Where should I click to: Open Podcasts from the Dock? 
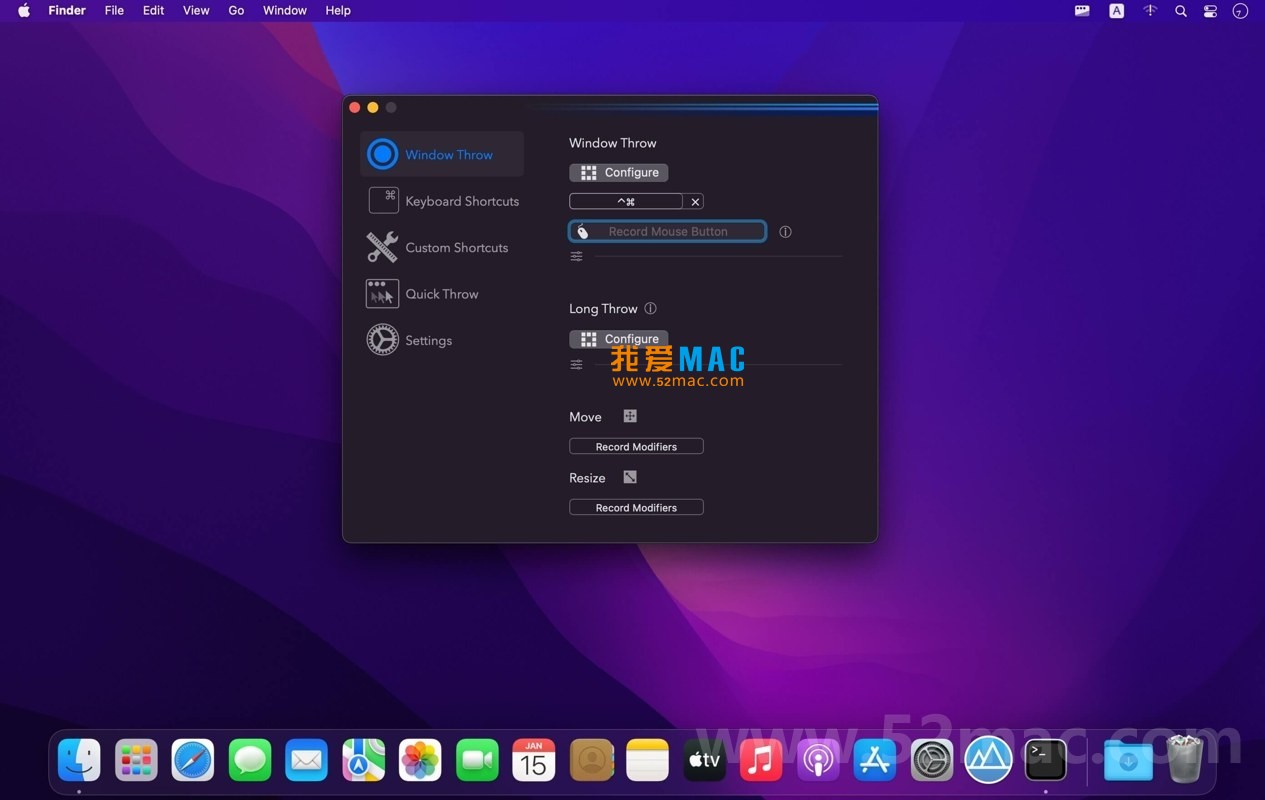pyautogui.click(x=818, y=761)
